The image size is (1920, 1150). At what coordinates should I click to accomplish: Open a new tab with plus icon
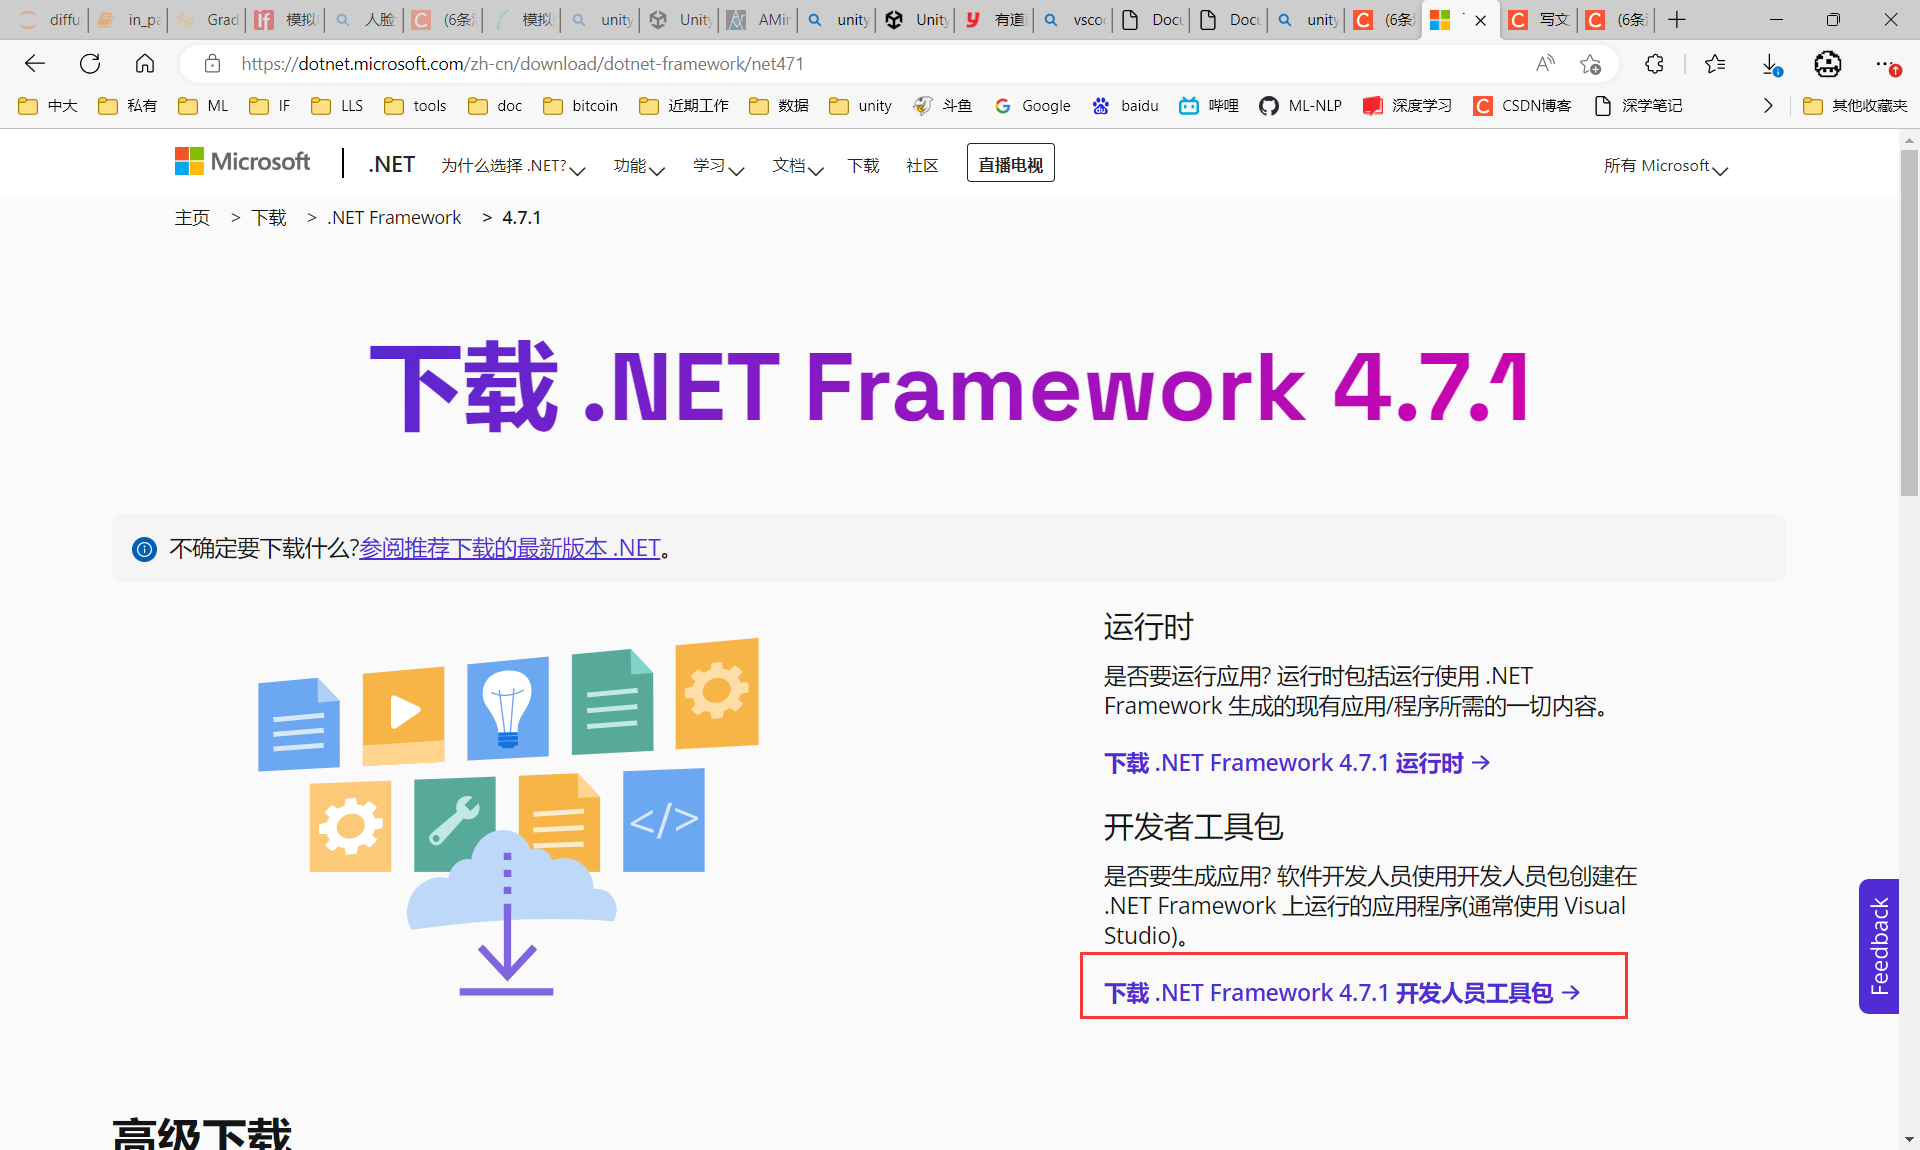[1677, 19]
